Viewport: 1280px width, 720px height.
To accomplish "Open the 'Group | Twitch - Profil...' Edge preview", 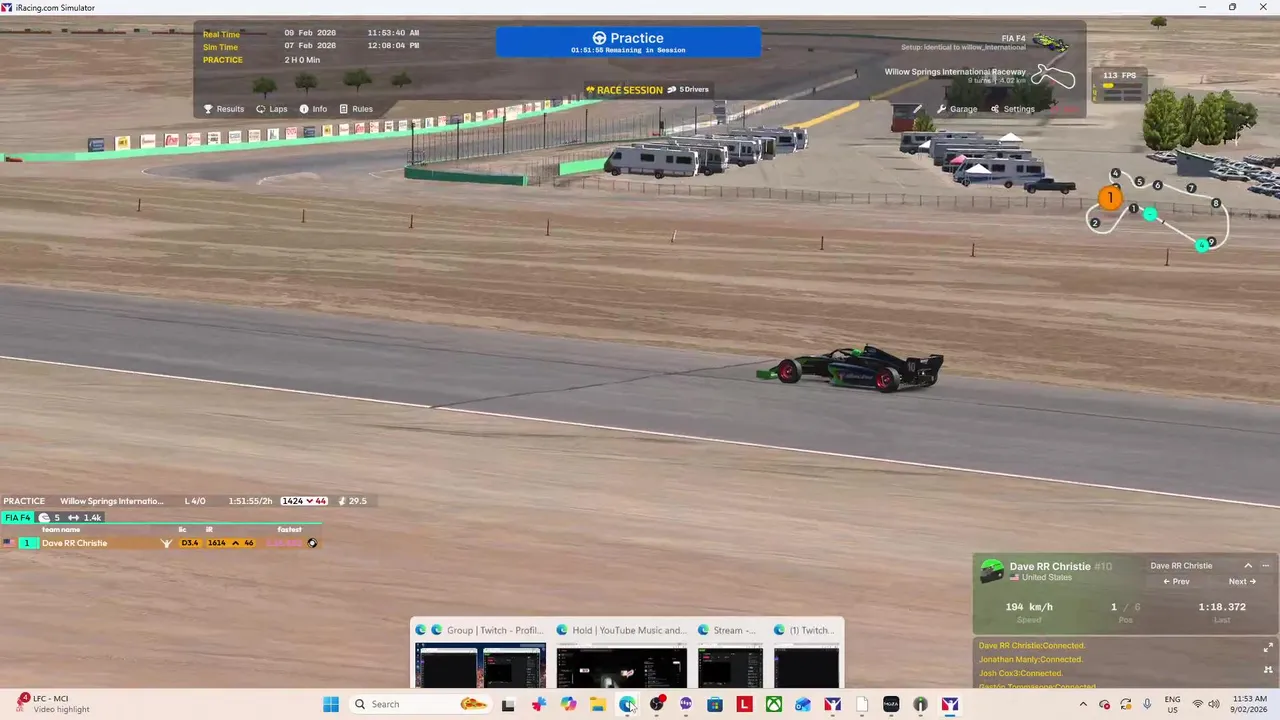I will (x=480, y=655).
